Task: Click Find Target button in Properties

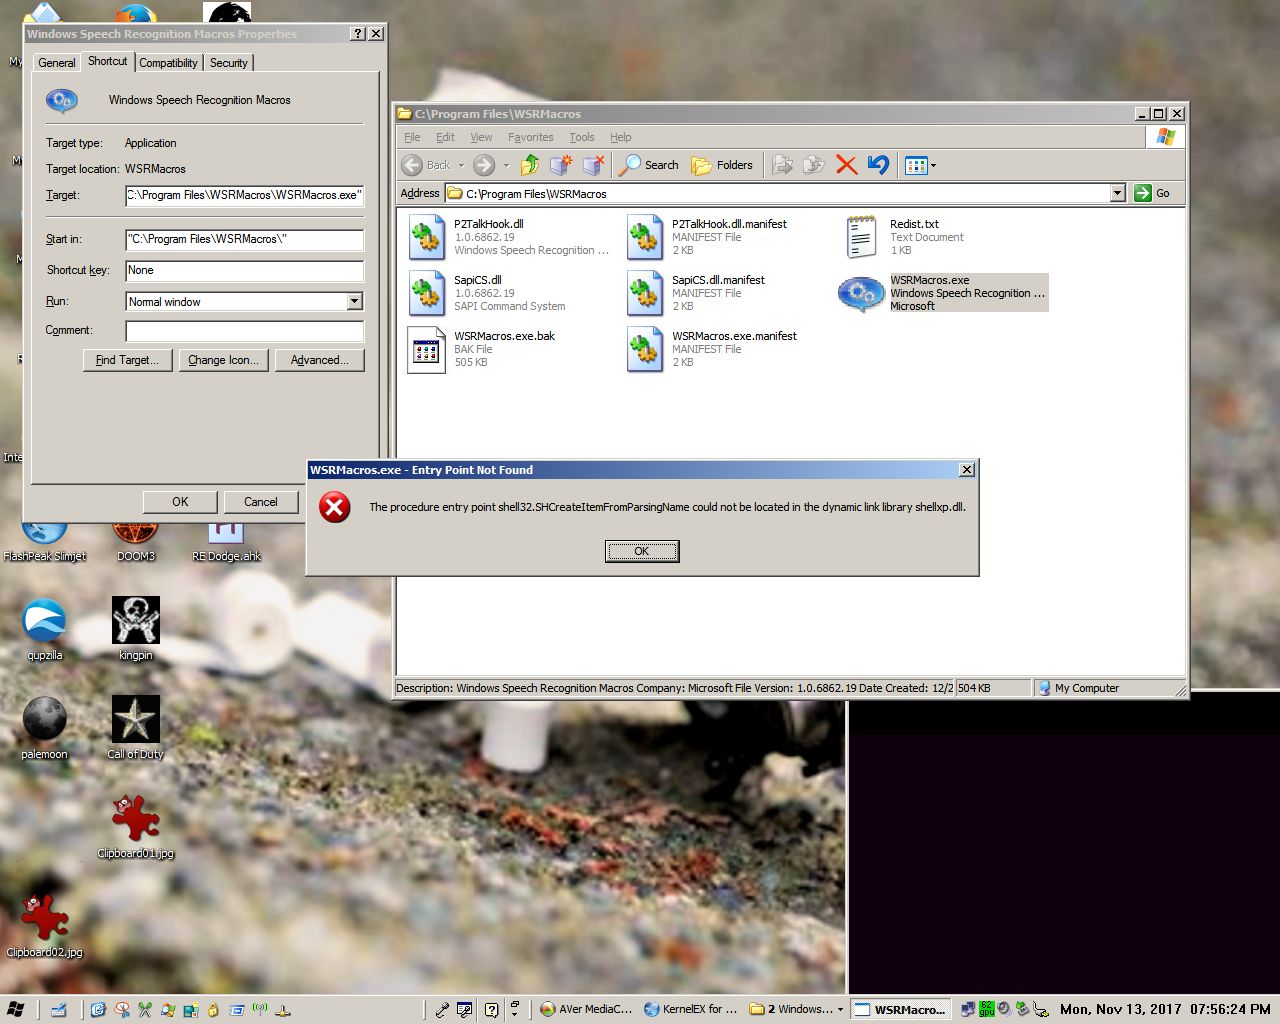Action: pos(127,360)
